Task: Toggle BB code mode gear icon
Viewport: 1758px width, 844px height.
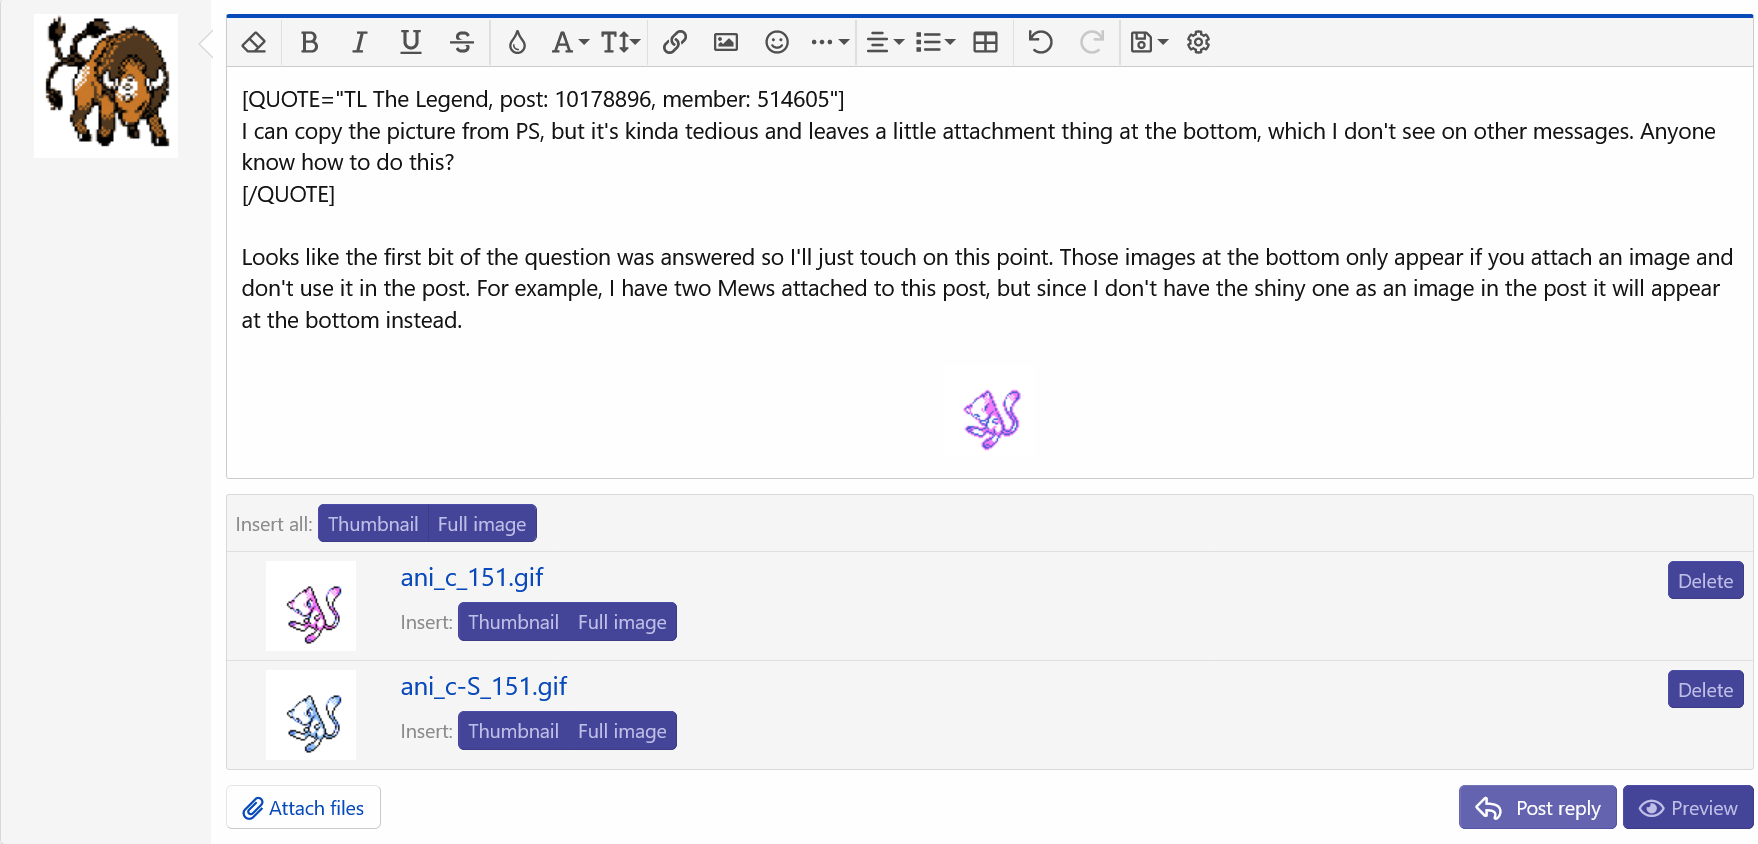Action: 1198,42
